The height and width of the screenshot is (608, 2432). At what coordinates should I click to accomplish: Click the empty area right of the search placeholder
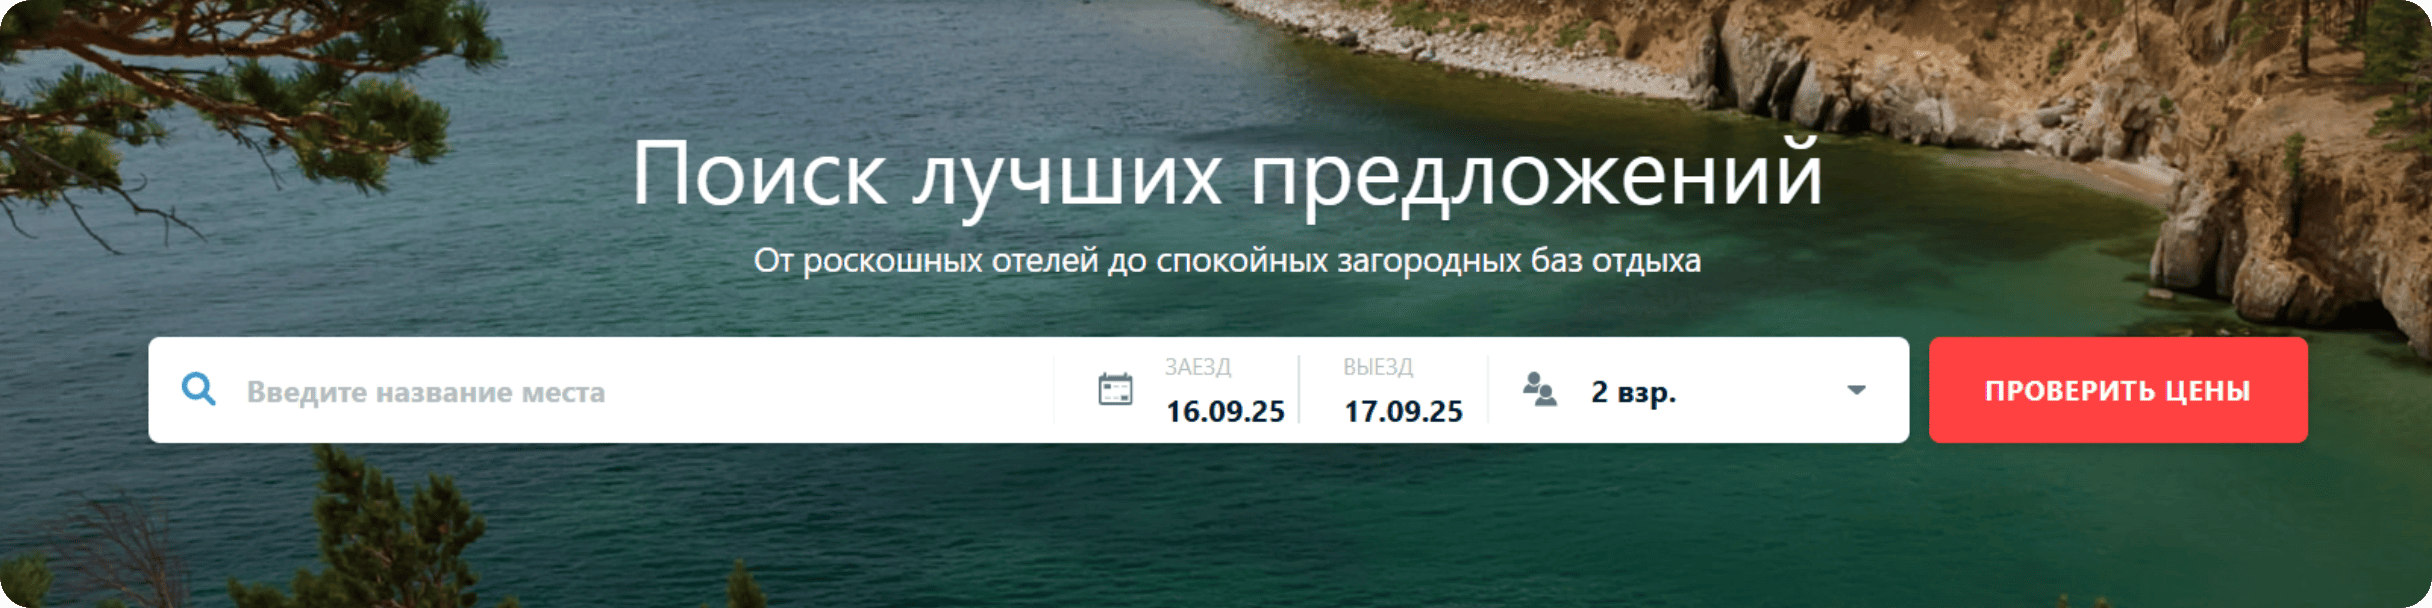click(830, 390)
